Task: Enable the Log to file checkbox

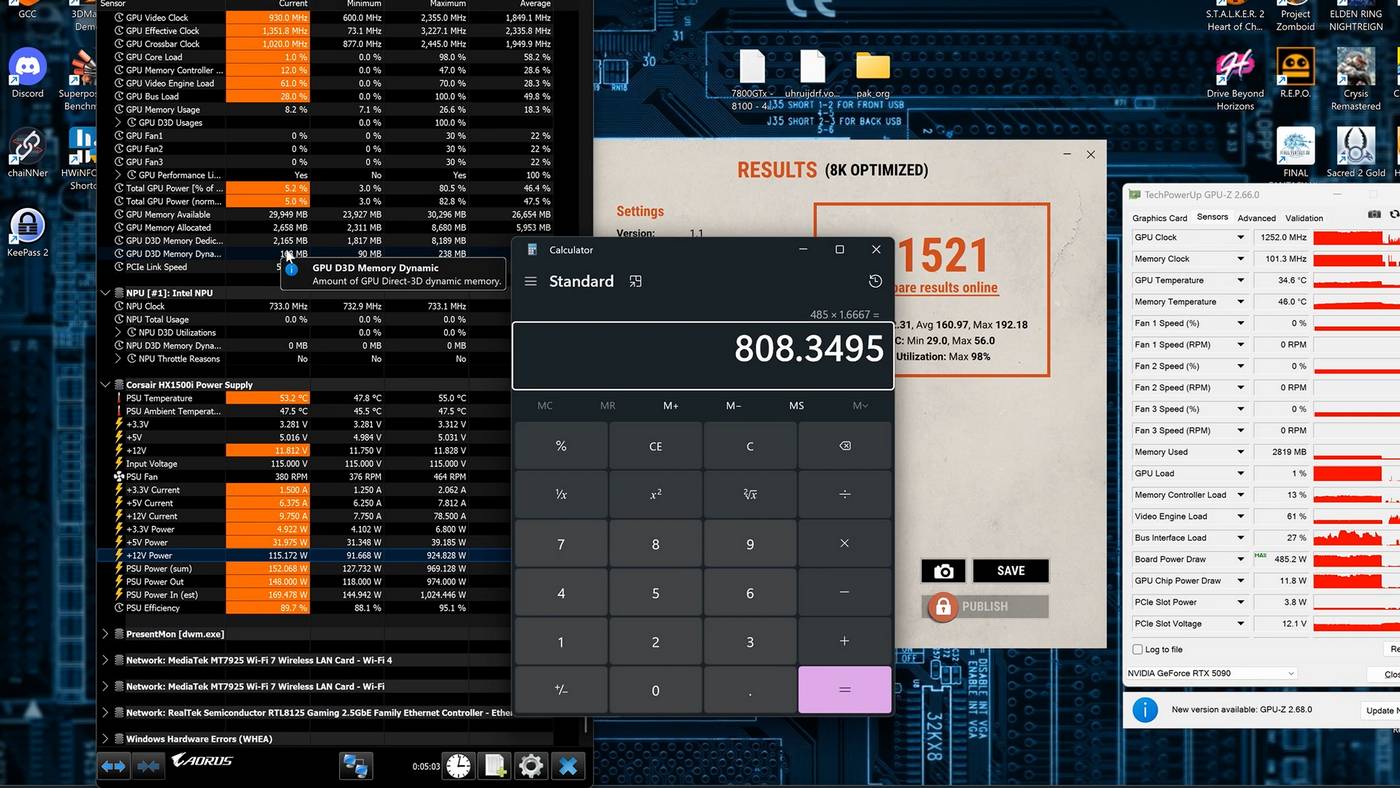Action: pos(1137,650)
